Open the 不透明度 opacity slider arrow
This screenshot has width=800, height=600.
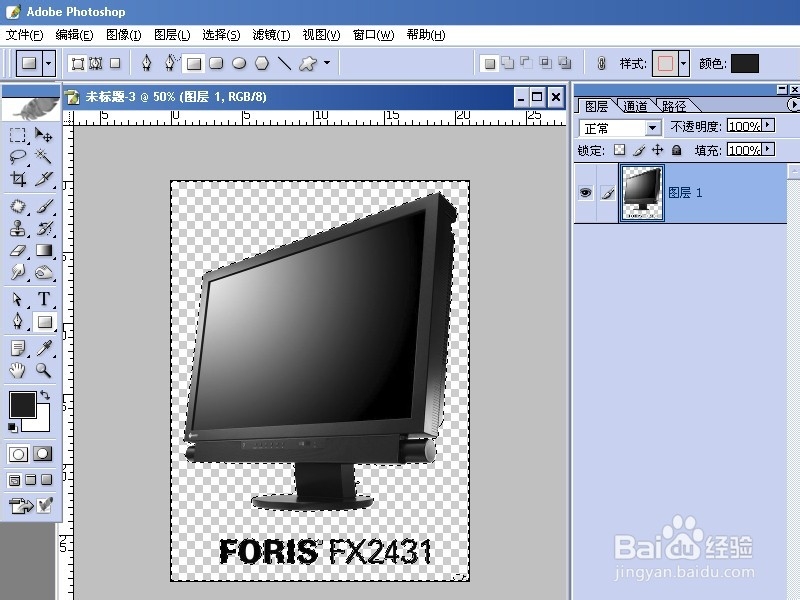pos(766,128)
